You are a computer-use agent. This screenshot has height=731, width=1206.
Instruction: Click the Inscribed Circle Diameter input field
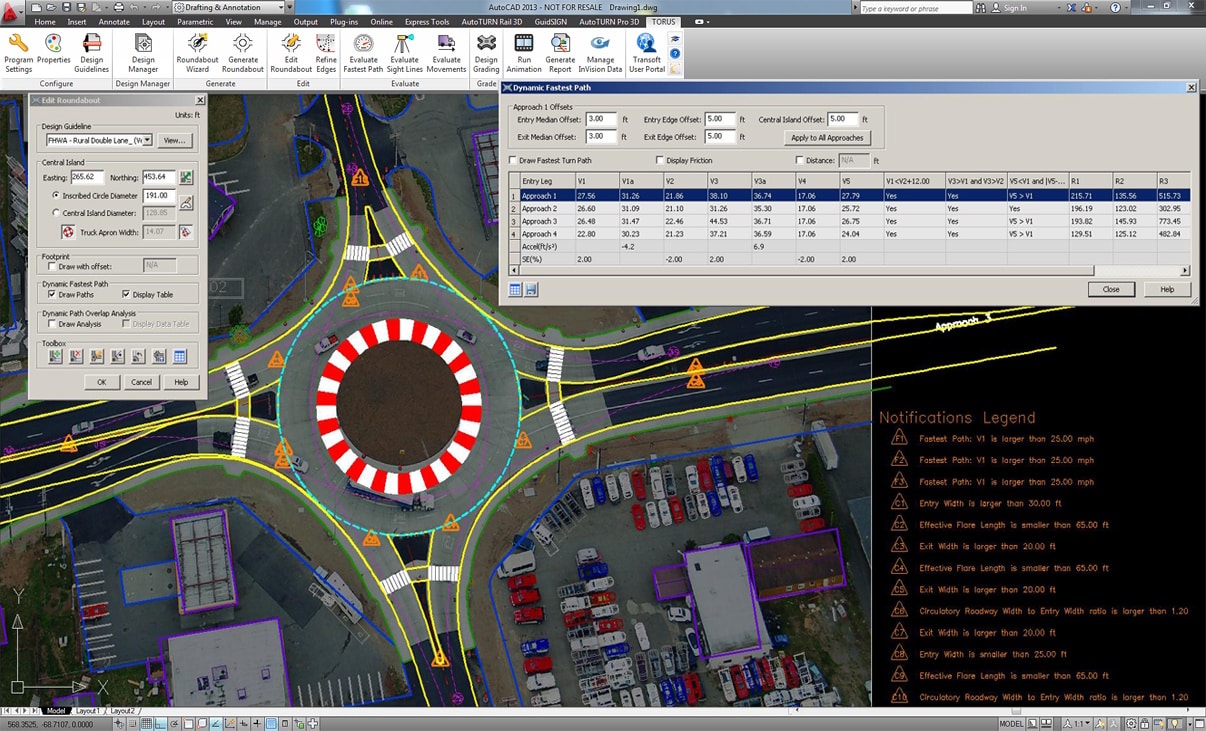158,196
